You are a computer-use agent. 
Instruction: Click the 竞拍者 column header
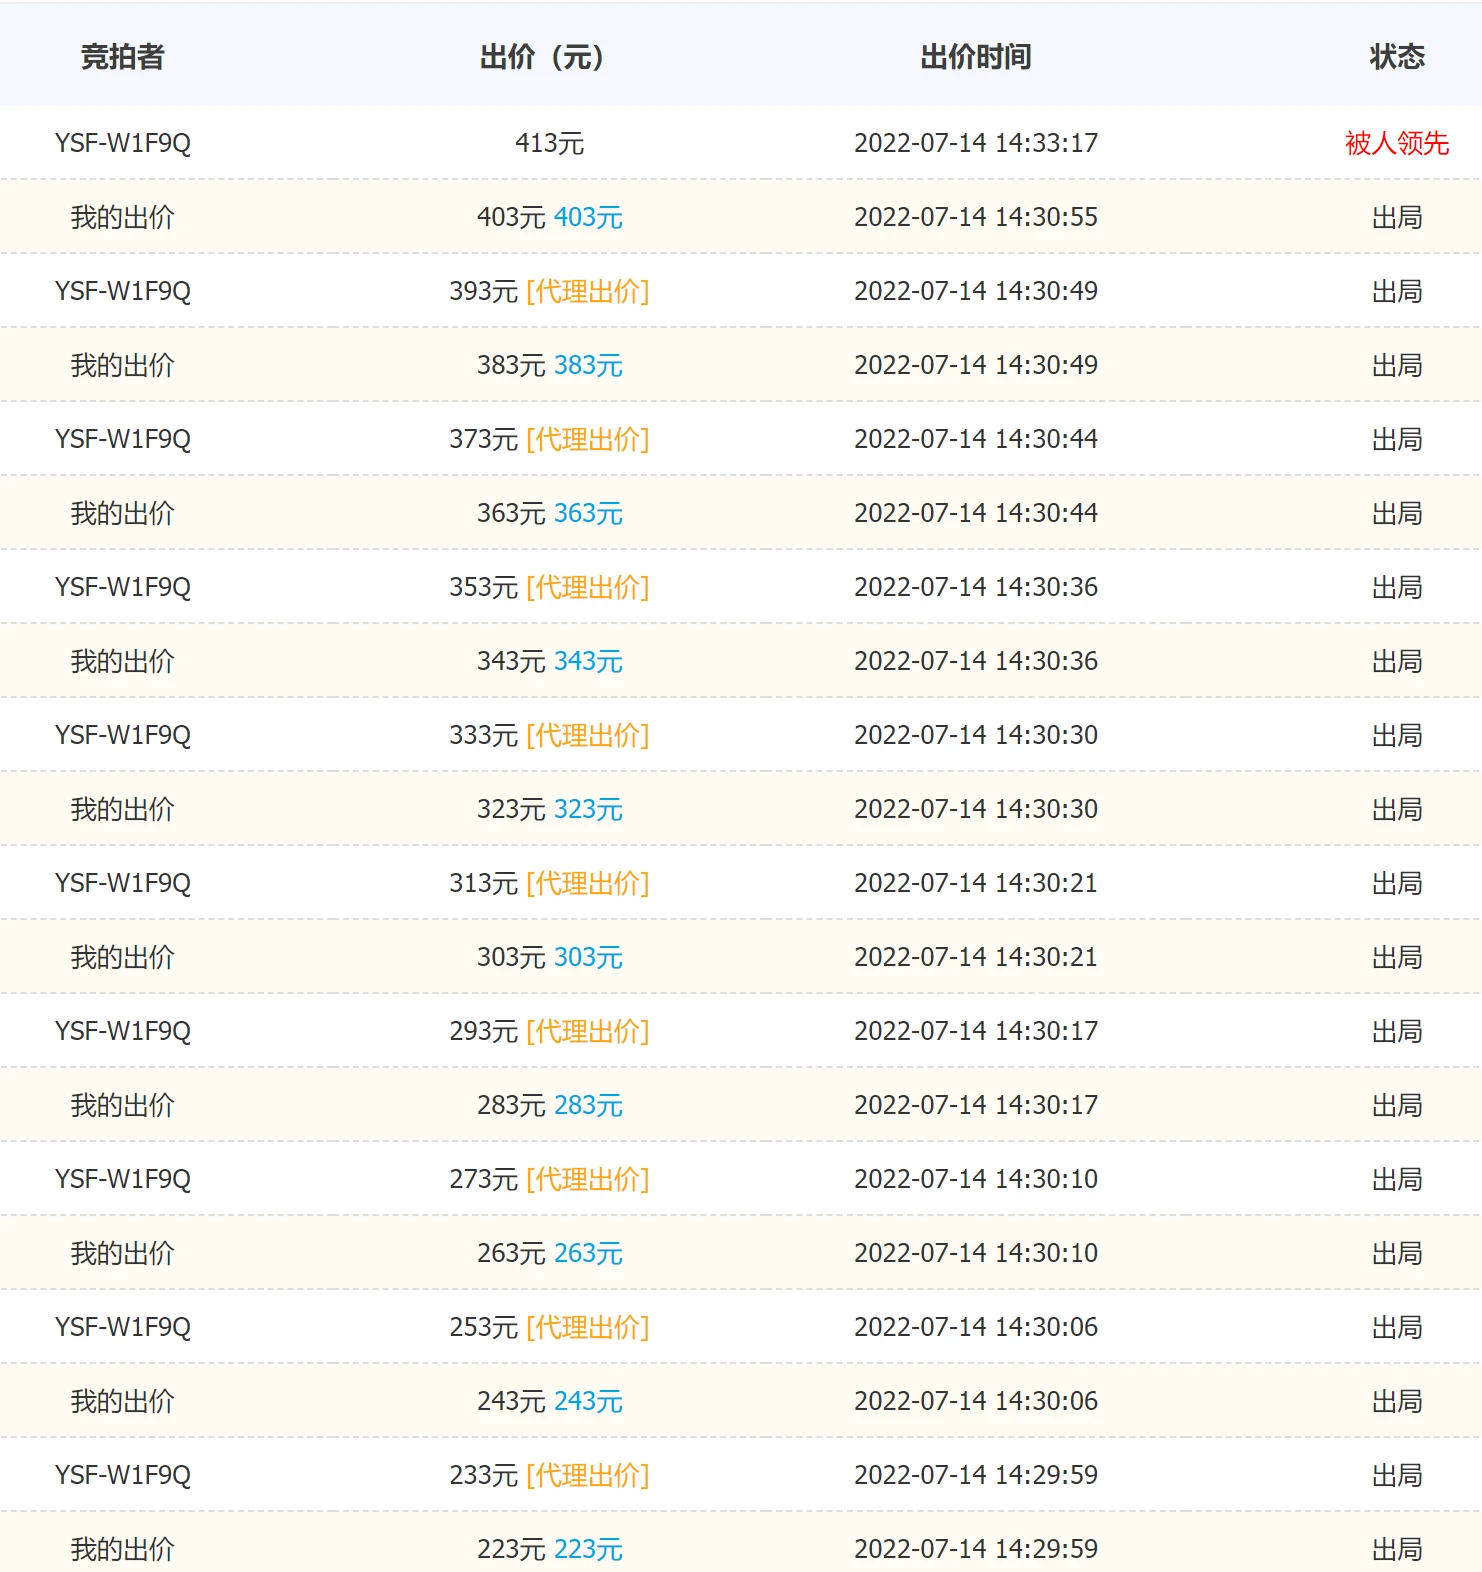click(x=122, y=57)
